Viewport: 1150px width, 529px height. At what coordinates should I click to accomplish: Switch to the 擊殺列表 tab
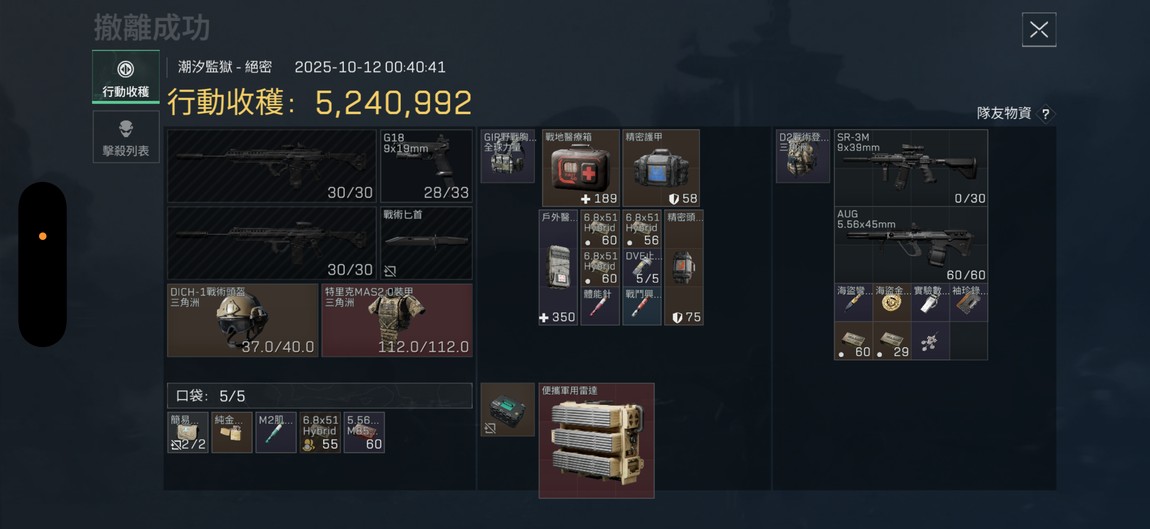coord(125,137)
